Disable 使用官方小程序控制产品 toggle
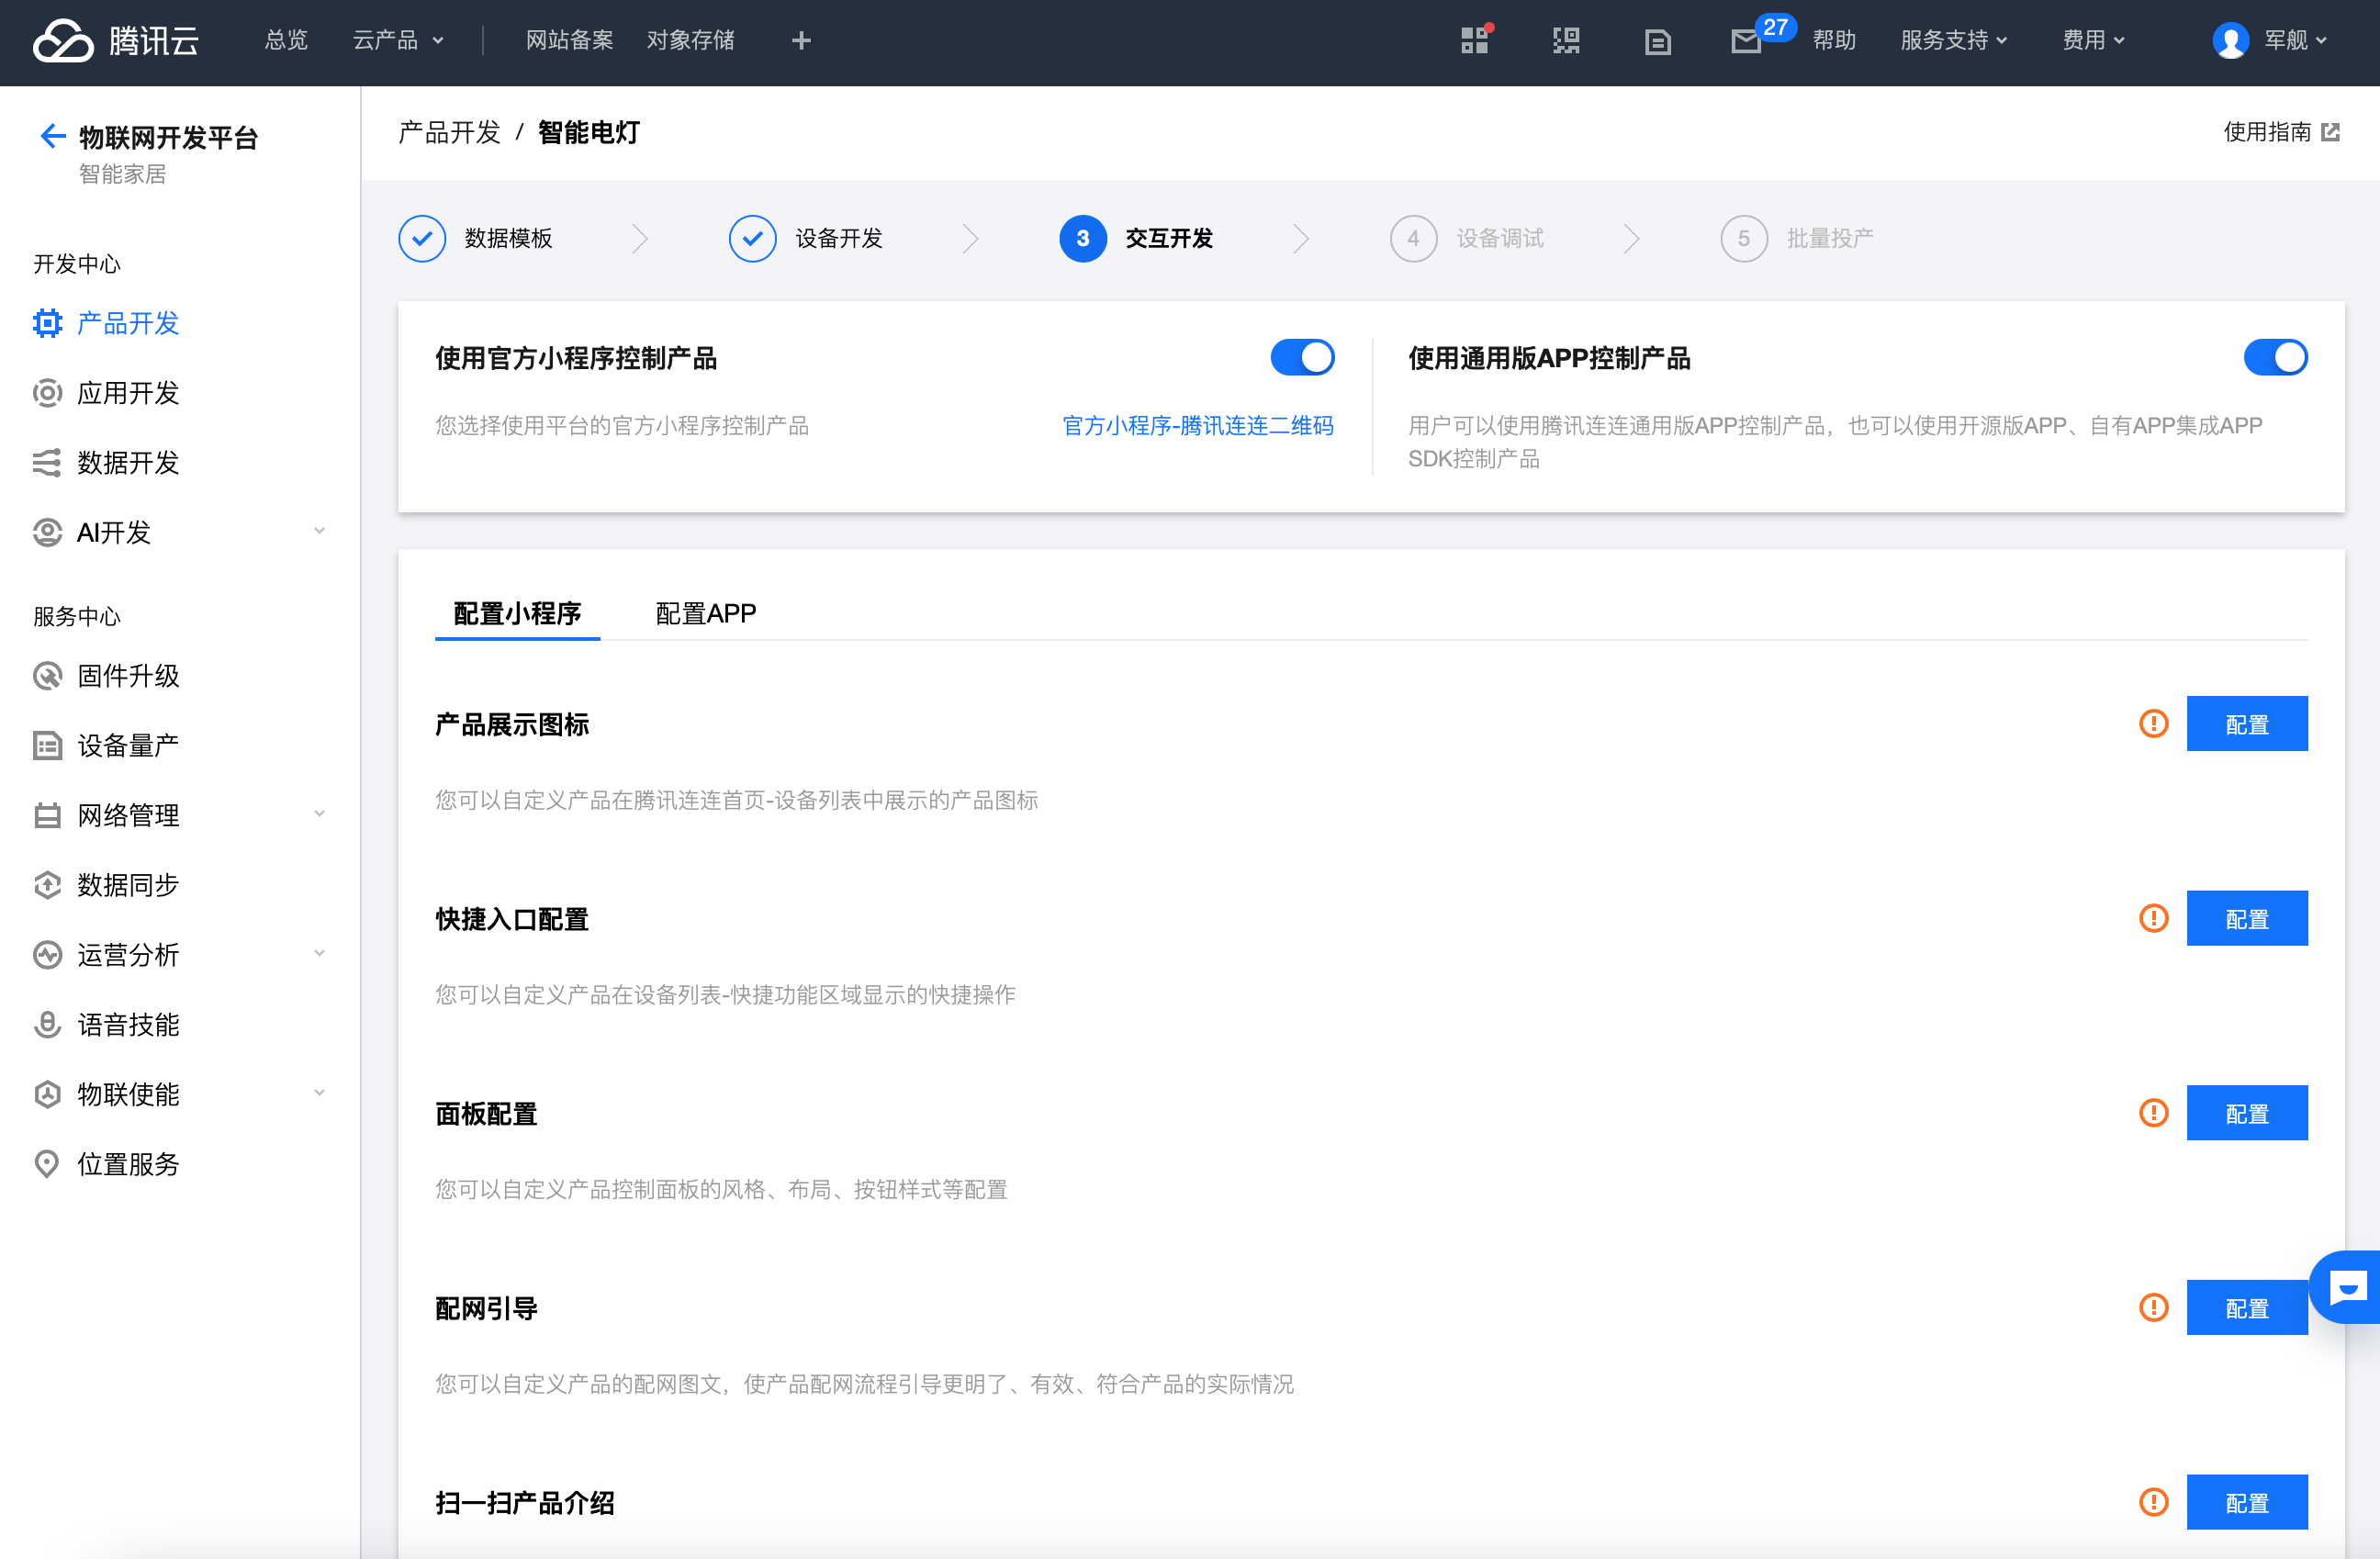Image resolution: width=2380 pixels, height=1559 pixels. (1302, 358)
